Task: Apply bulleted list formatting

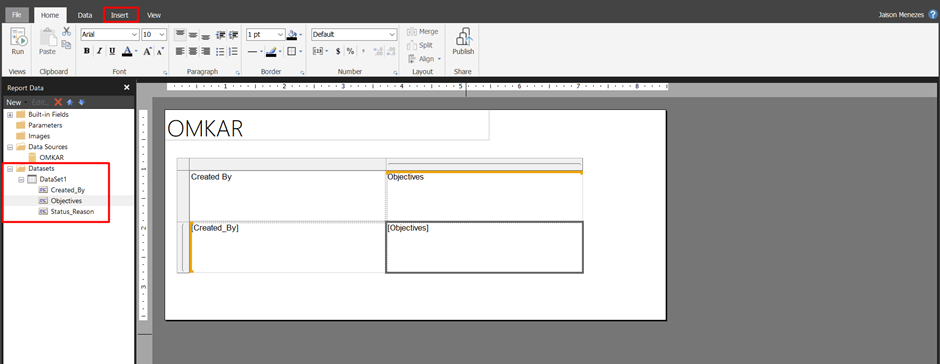Action: click(220, 52)
